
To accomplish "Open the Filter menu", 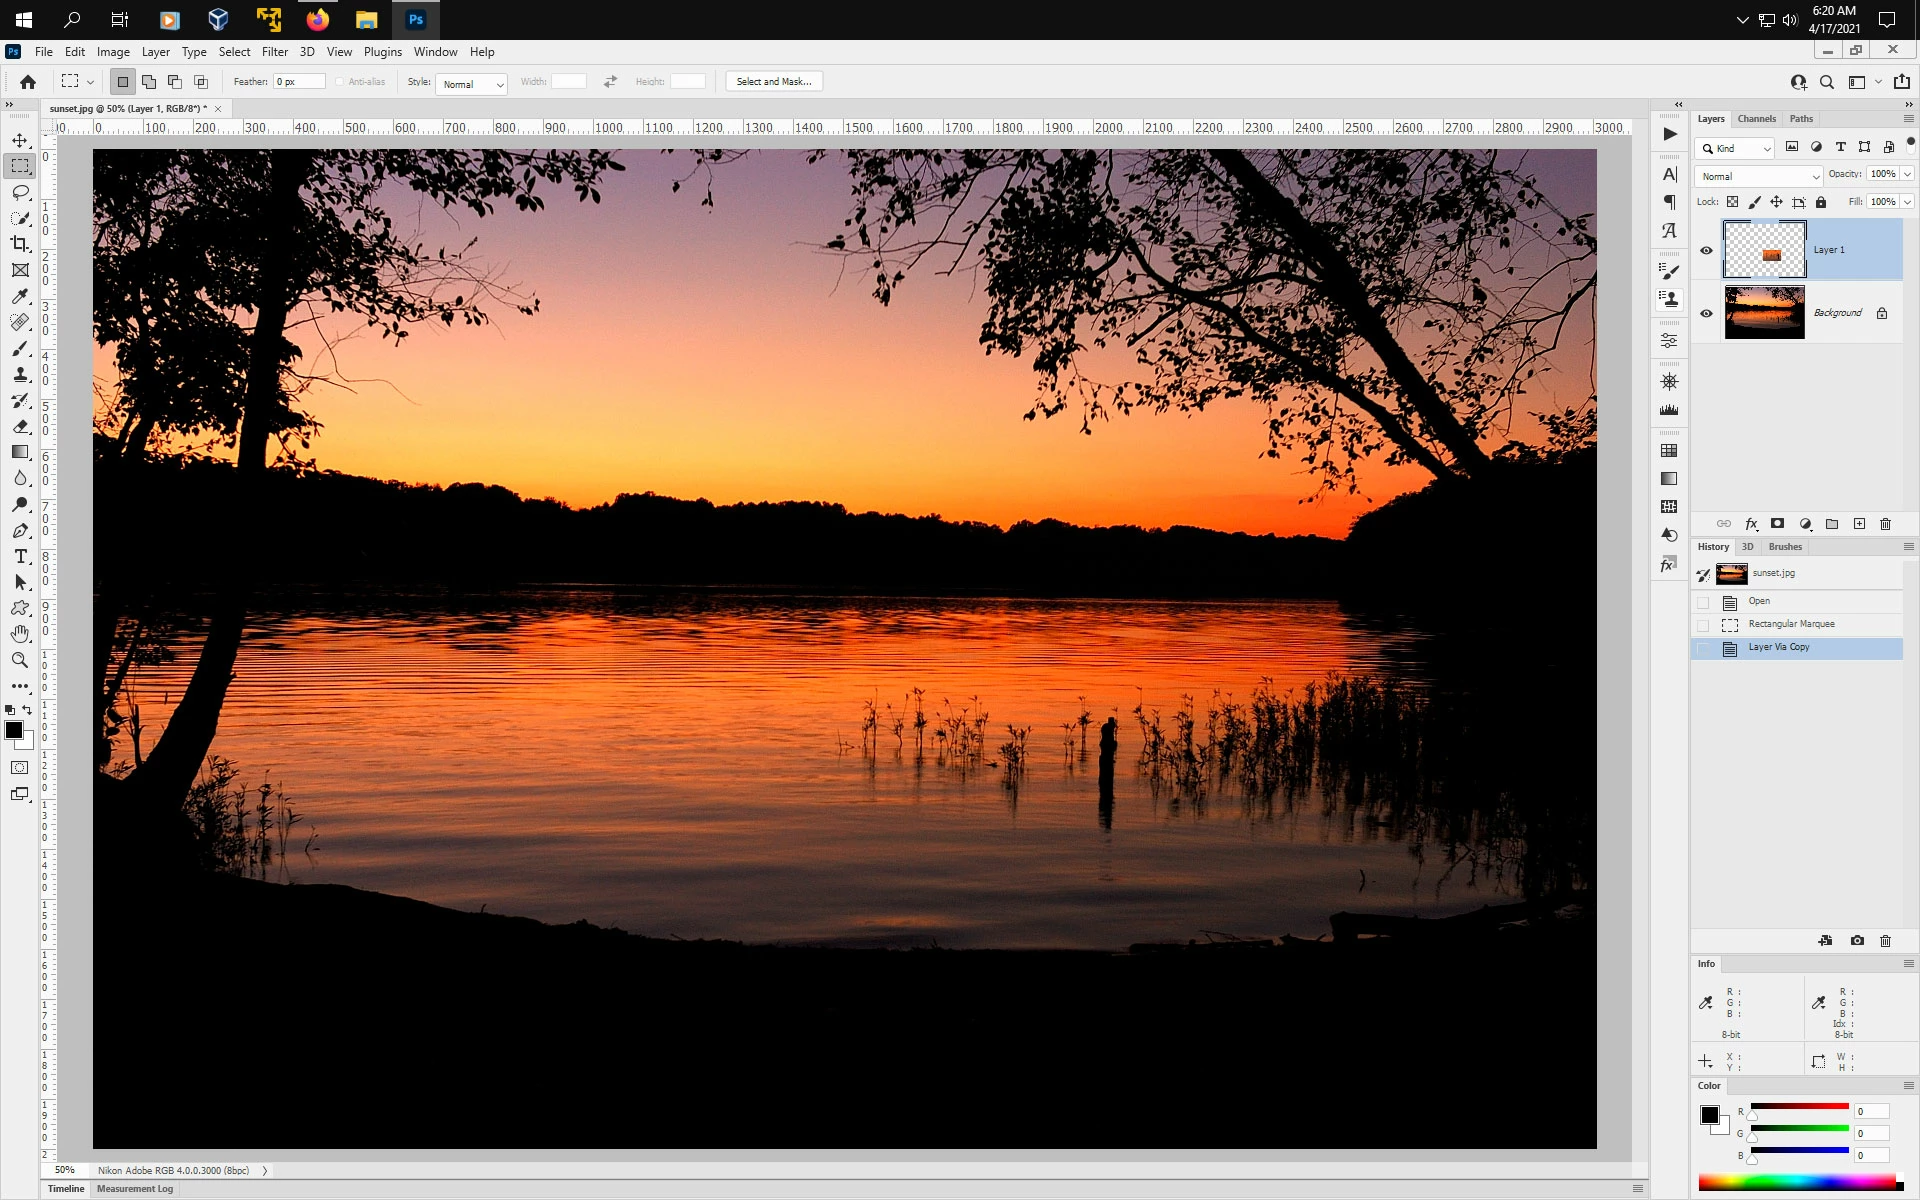I will coord(274,52).
